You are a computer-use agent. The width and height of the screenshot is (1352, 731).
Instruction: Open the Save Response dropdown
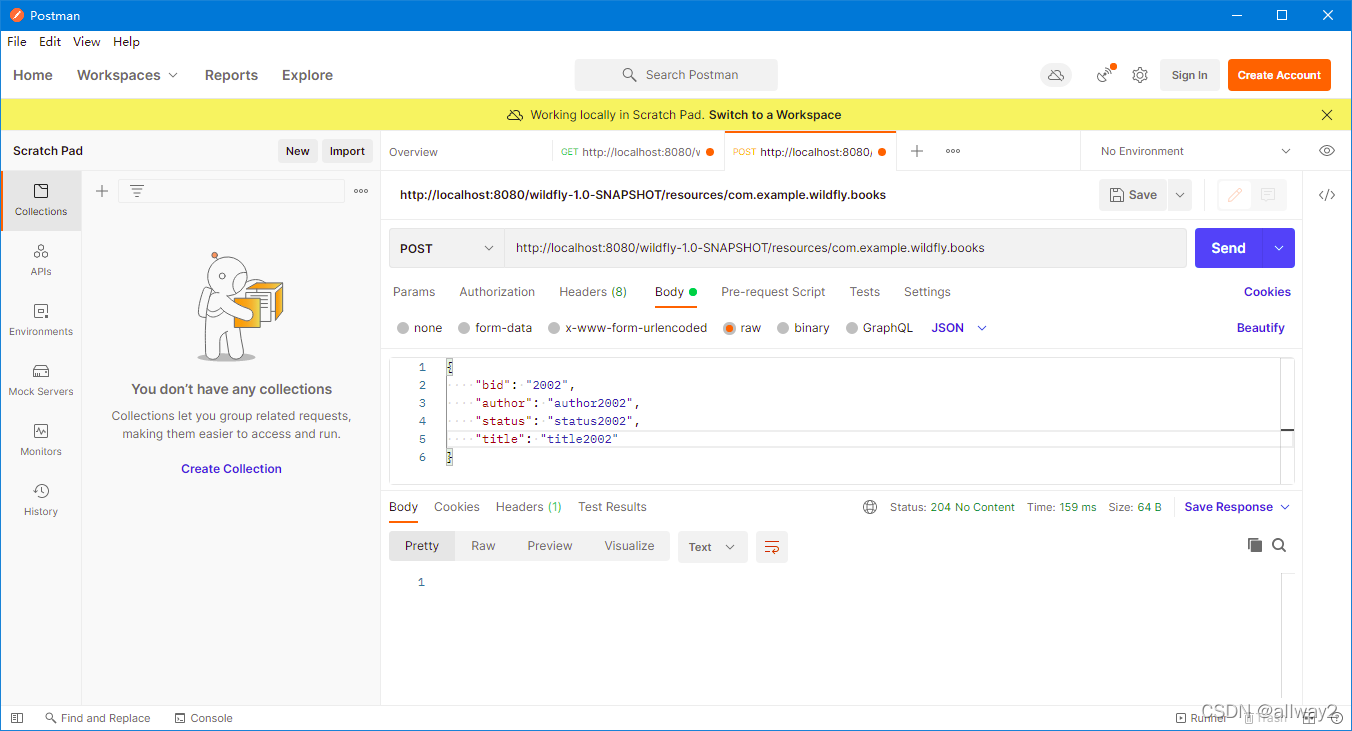click(x=1237, y=507)
